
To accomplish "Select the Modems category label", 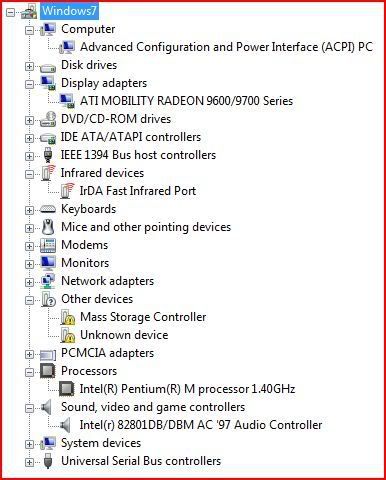I will 85,245.
